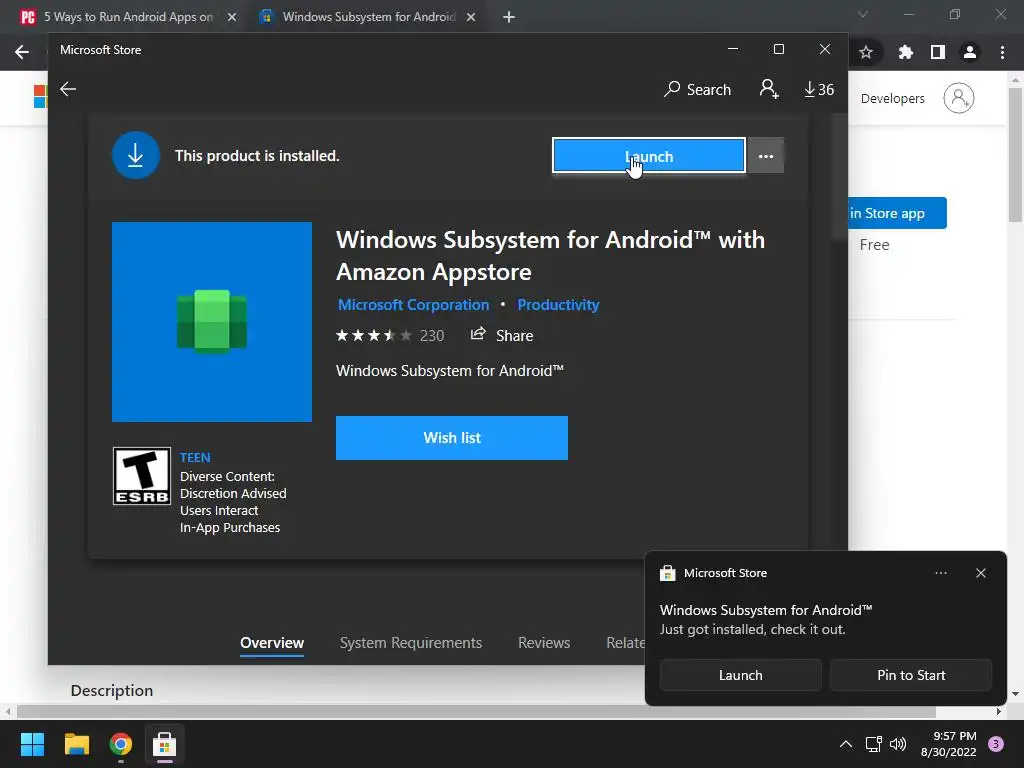Viewport: 1024px width, 768px height.
Task: Close the Windows Subsystem for Android browser tab
Action: (471, 17)
